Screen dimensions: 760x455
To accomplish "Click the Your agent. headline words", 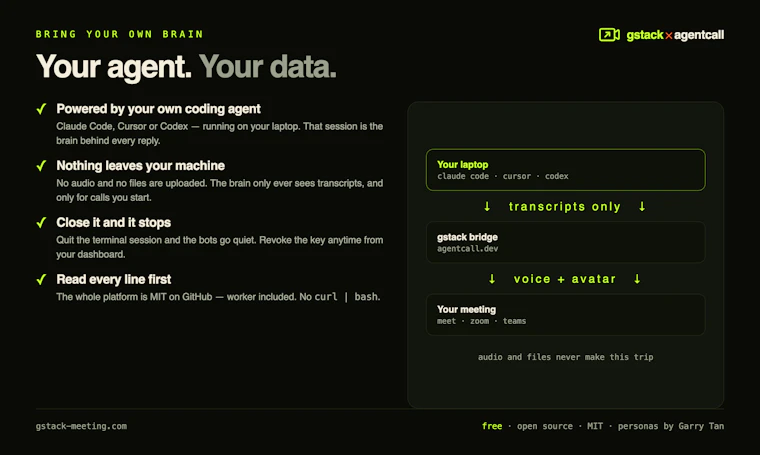I will coord(114,67).
